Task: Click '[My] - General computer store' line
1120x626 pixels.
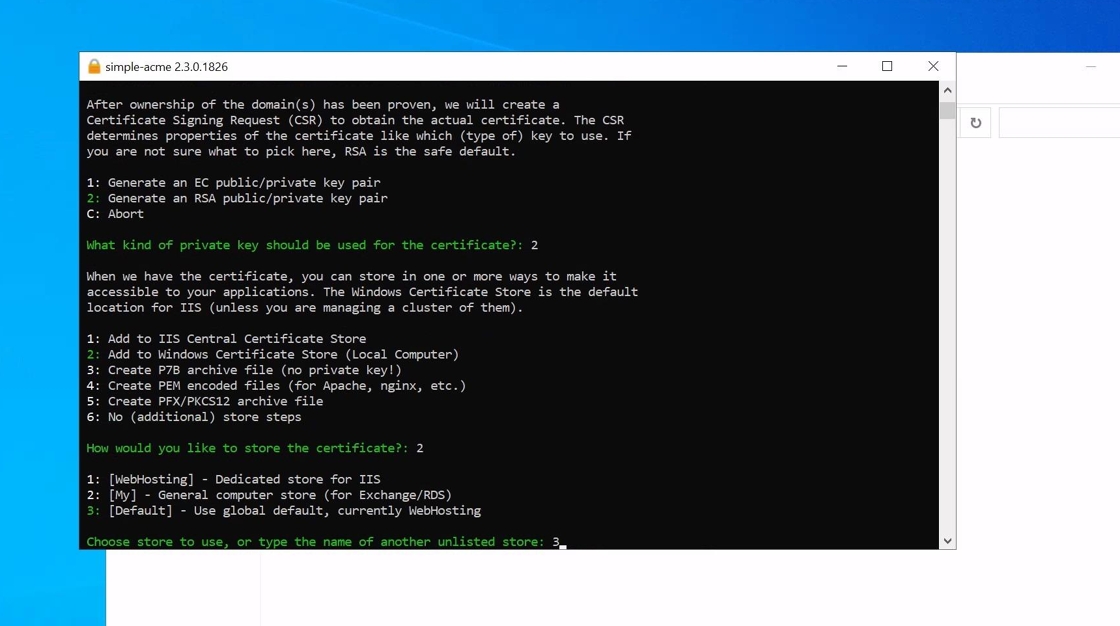Action: click(269, 495)
